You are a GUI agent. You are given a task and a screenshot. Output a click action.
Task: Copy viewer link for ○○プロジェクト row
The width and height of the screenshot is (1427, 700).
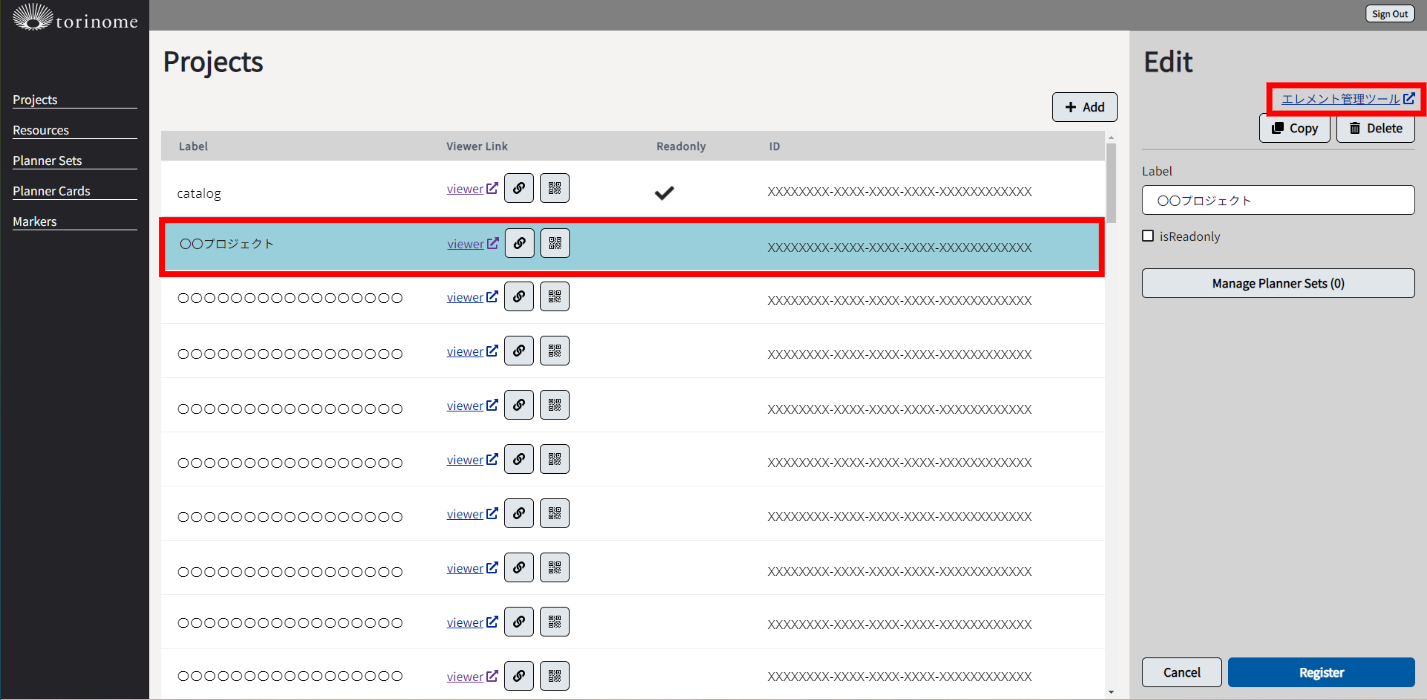coord(519,243)
